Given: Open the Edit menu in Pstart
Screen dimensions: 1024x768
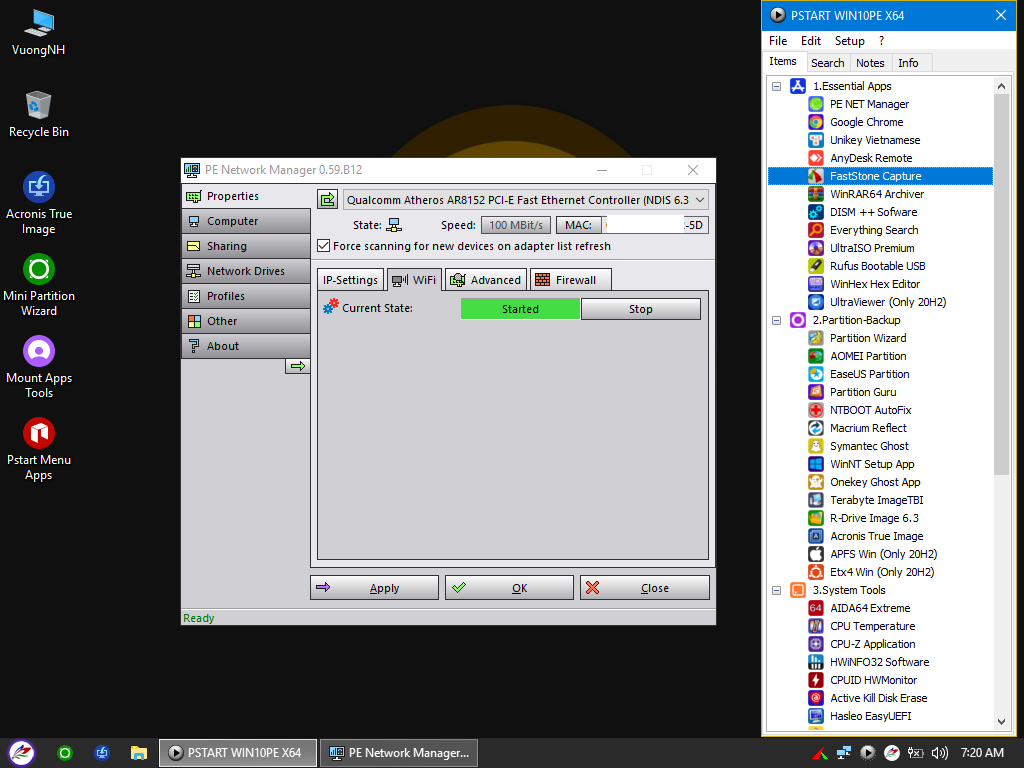Looking at the screenshot, I should coord(810,41).
